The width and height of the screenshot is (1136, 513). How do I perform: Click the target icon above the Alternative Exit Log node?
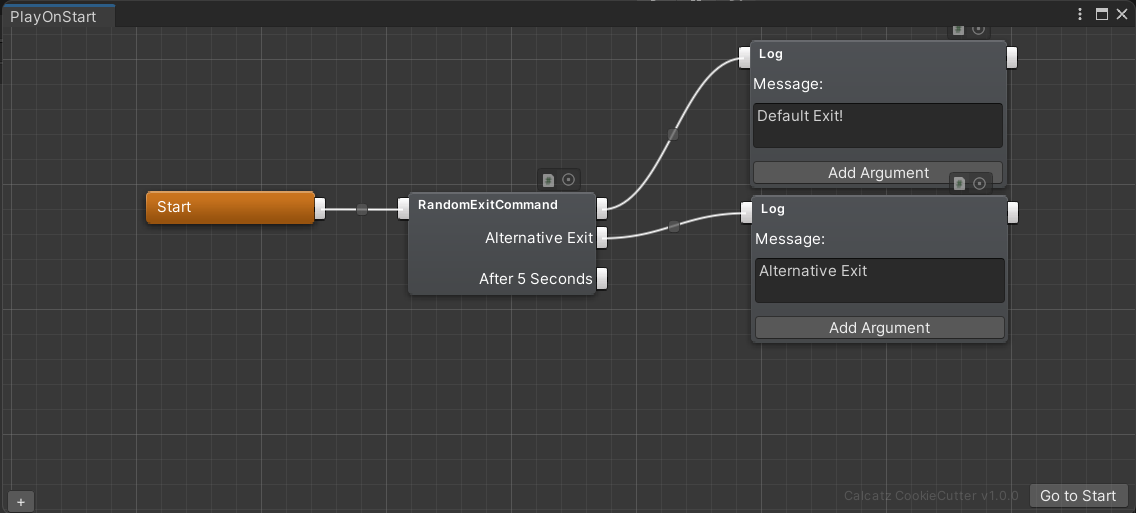(980, 183)
